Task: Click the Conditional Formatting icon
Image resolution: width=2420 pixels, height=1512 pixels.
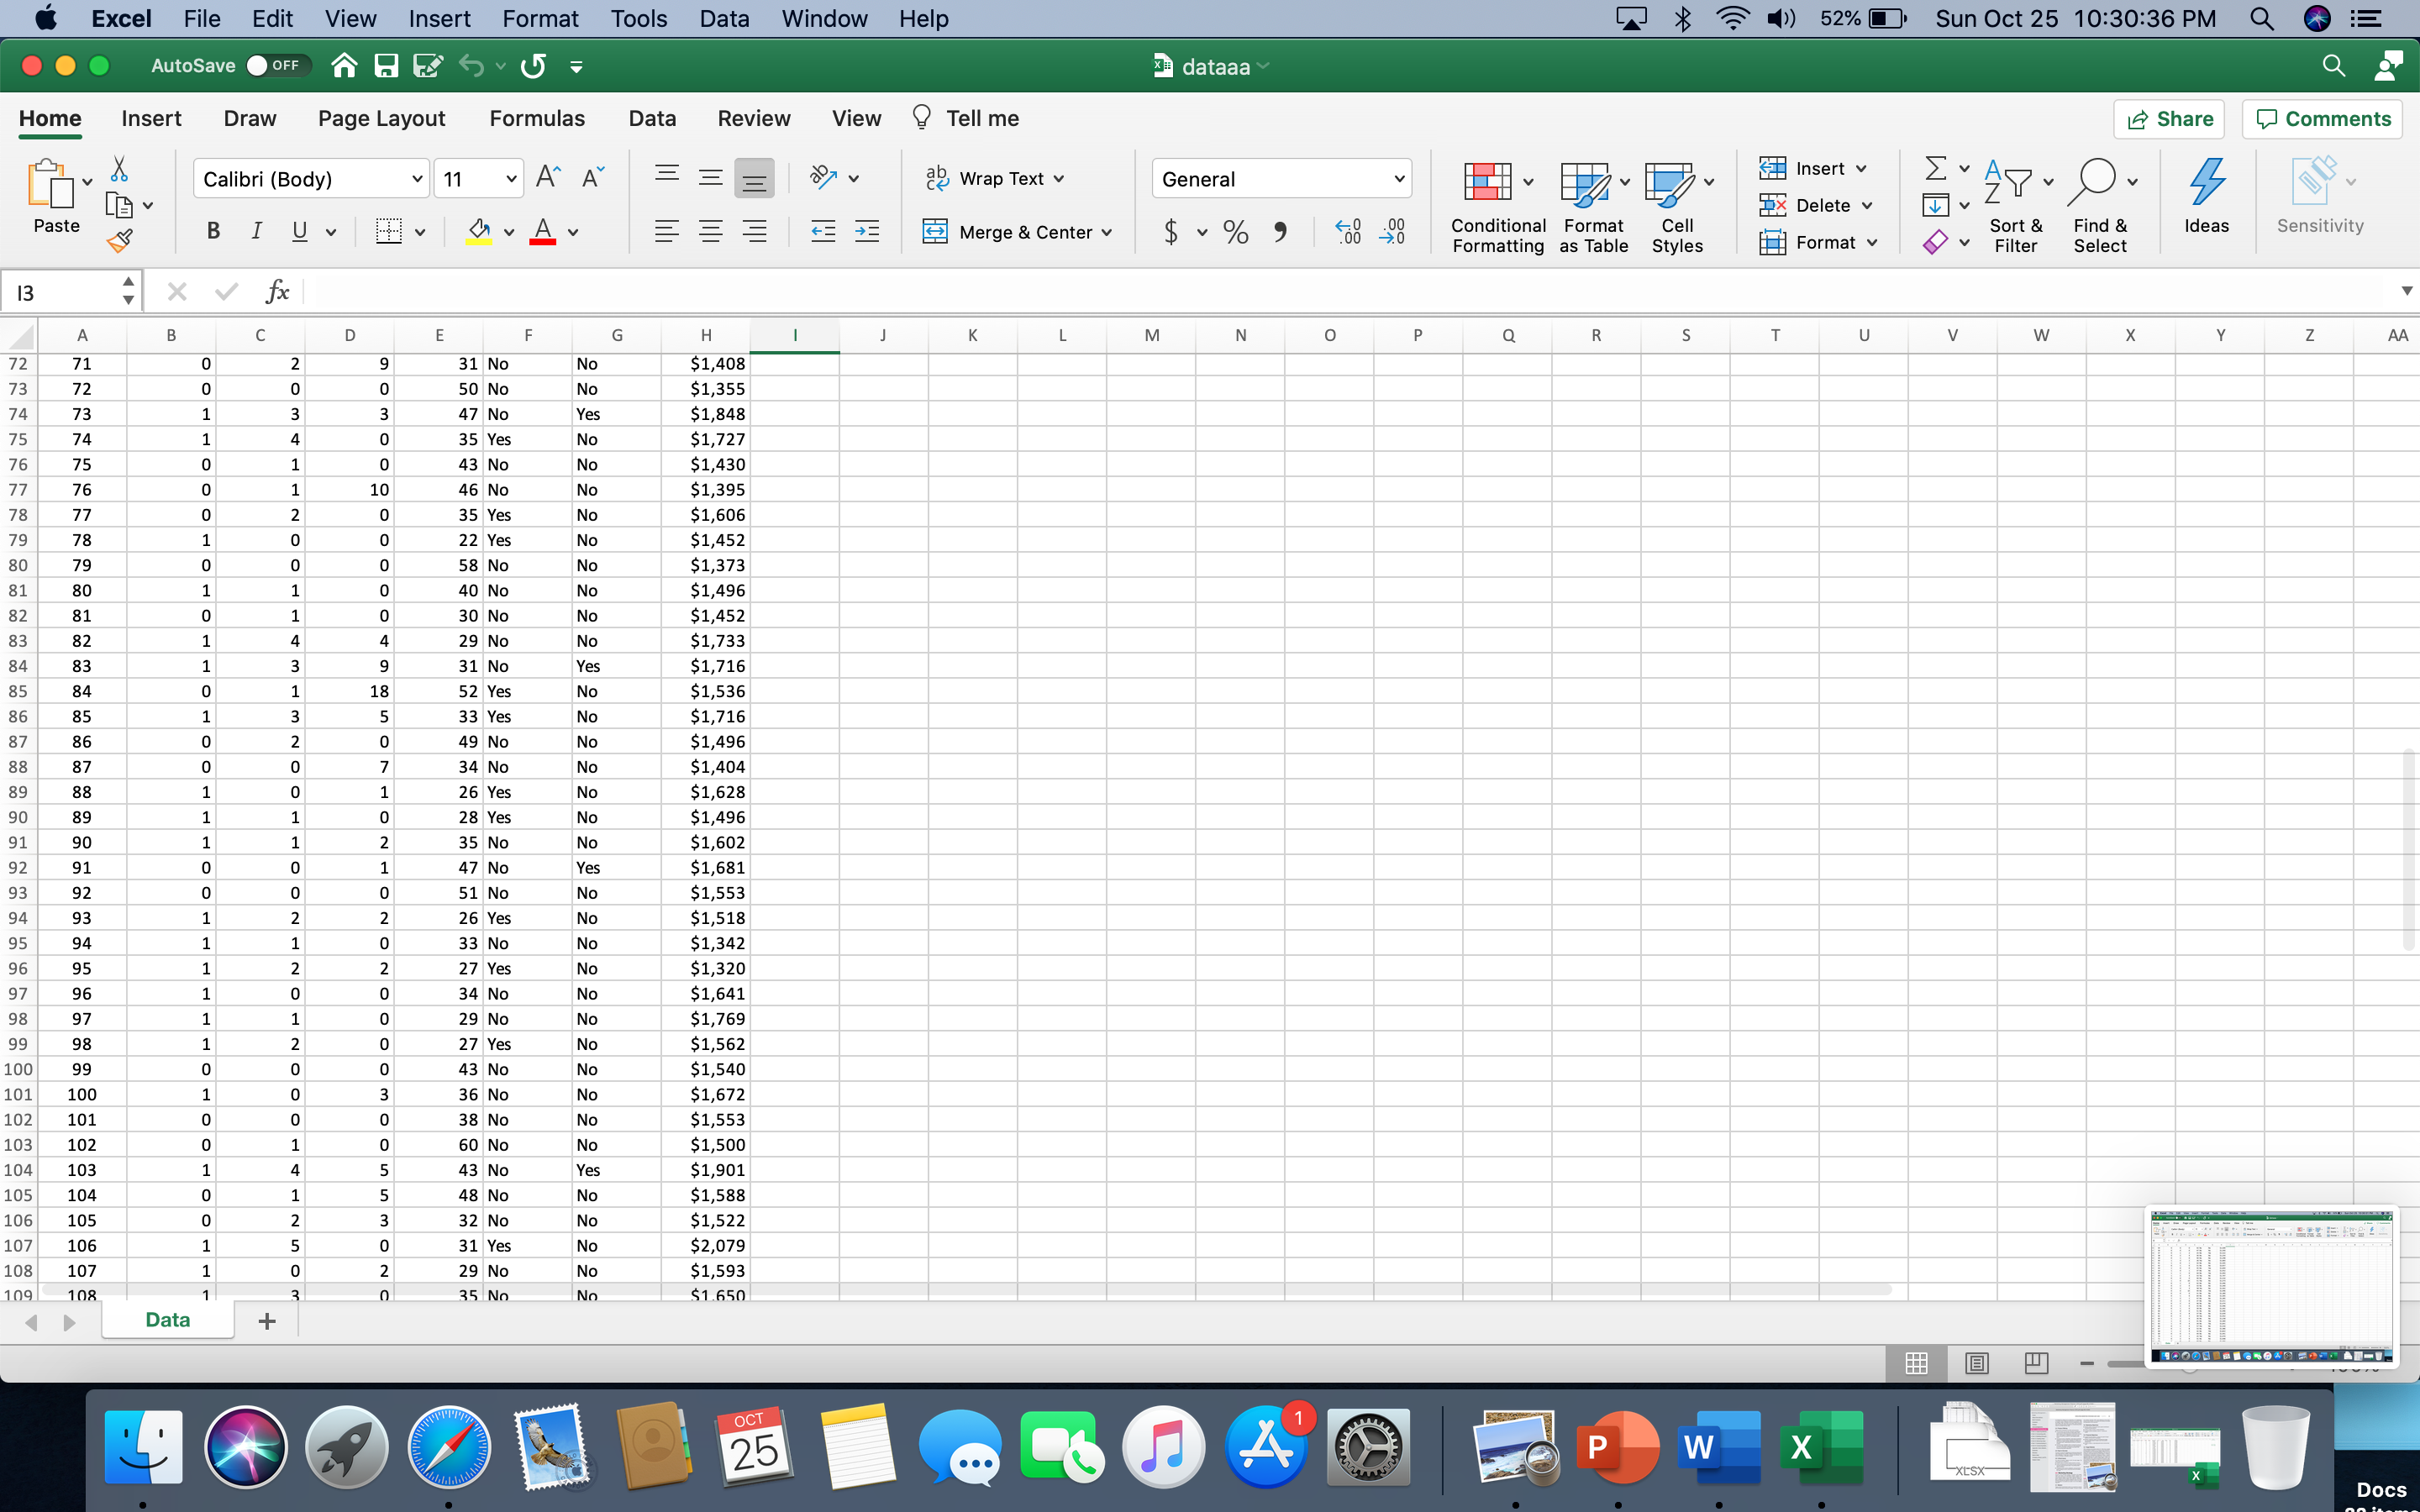Action: point(1487,182)
